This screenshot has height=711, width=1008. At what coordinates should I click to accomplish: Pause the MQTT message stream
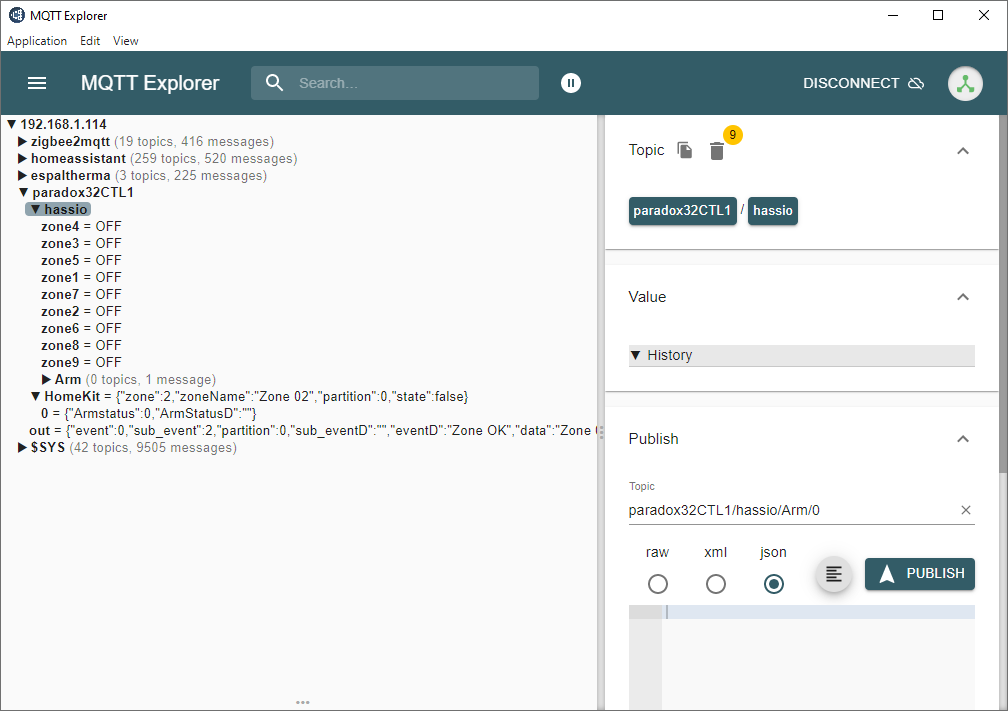[571, 83]
